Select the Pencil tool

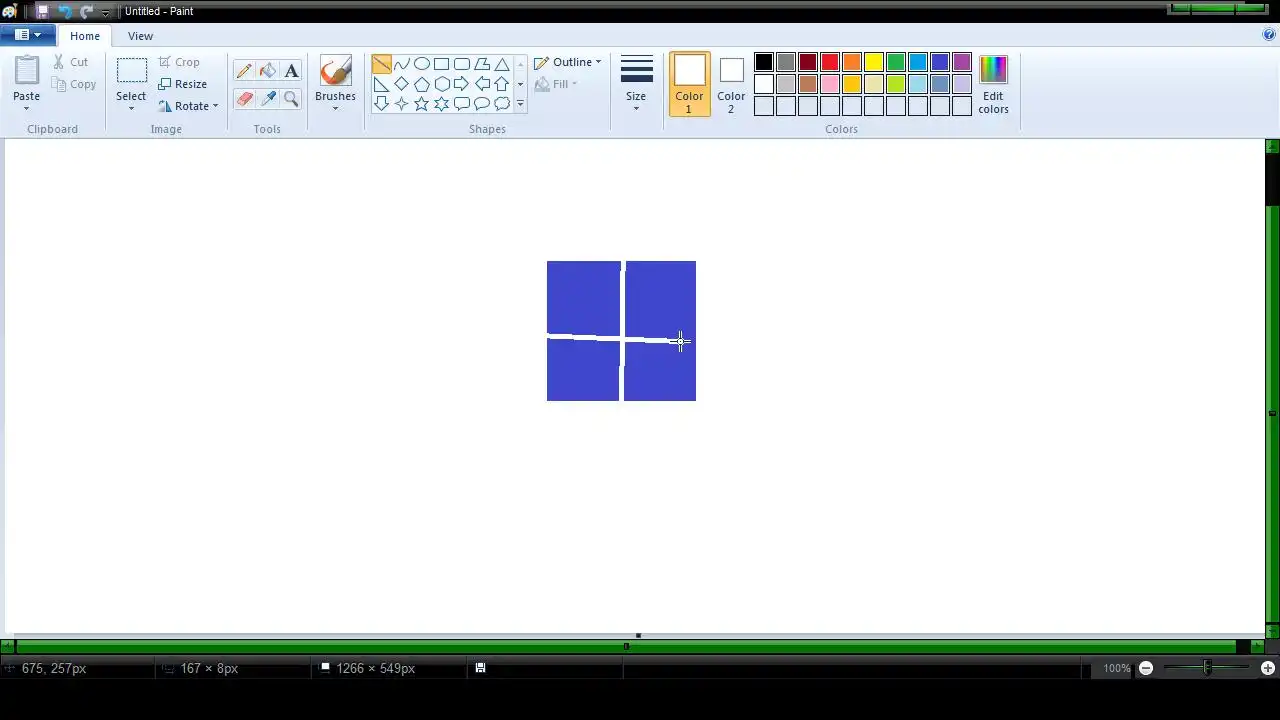pyautogui.click(x=244, y=71)
